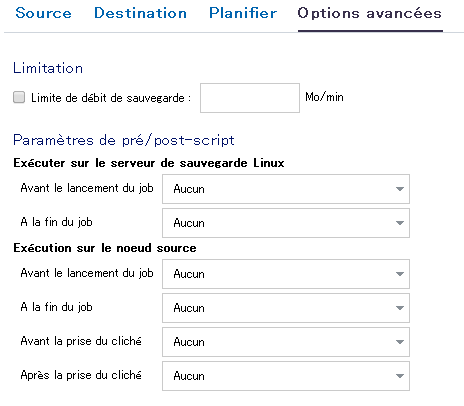
Task: Select the Options avancées tab
Action: [370, 13]
